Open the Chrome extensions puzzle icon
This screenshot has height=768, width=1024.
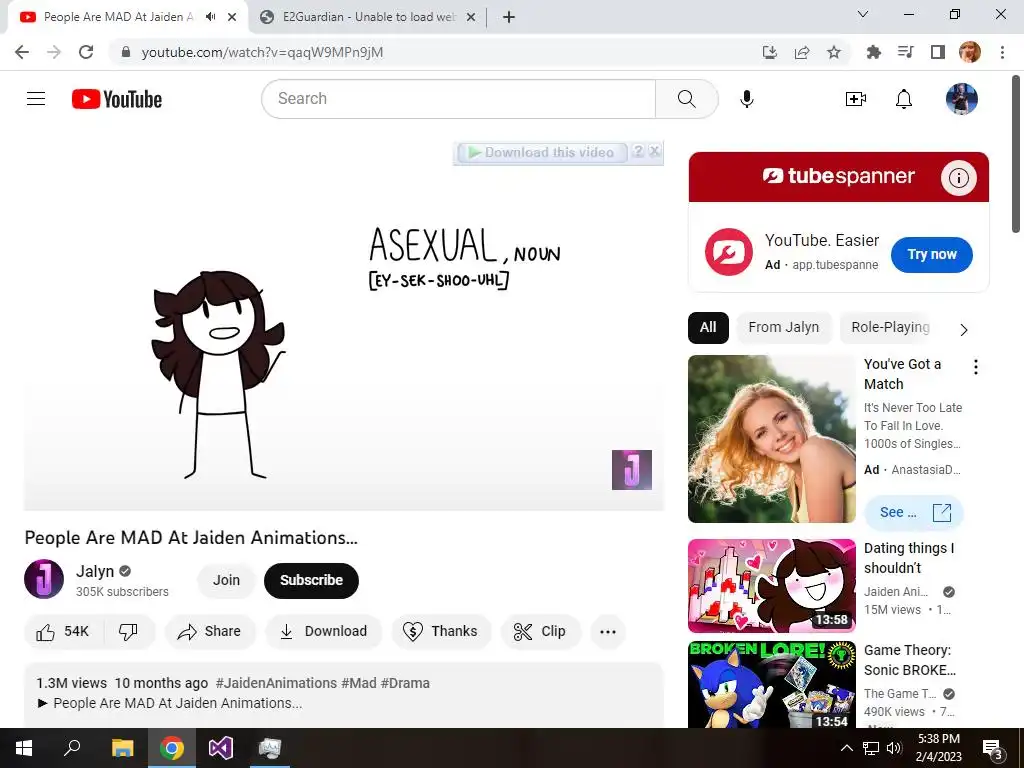tap(874, 52)
